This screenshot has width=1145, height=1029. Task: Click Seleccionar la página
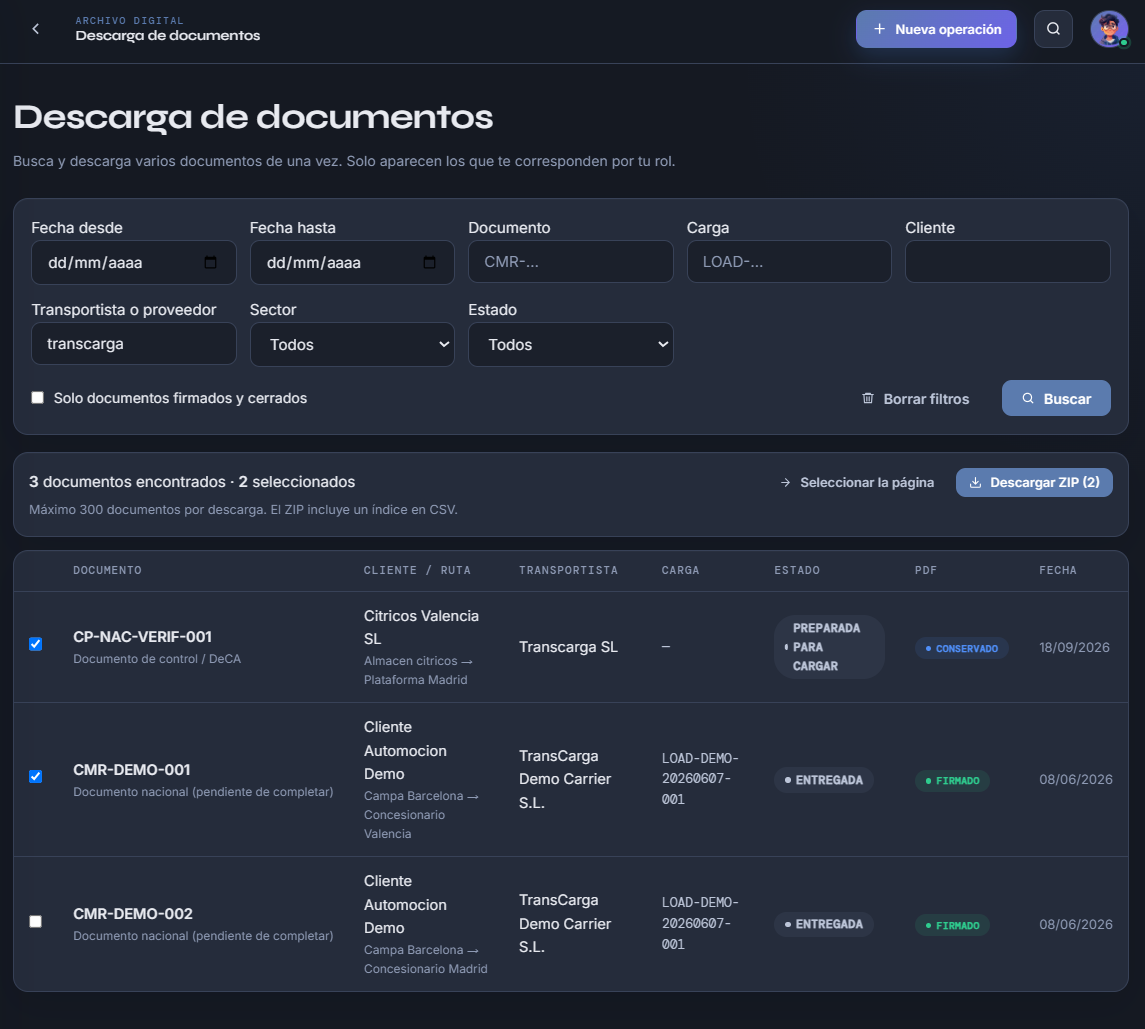pos(857,483)
